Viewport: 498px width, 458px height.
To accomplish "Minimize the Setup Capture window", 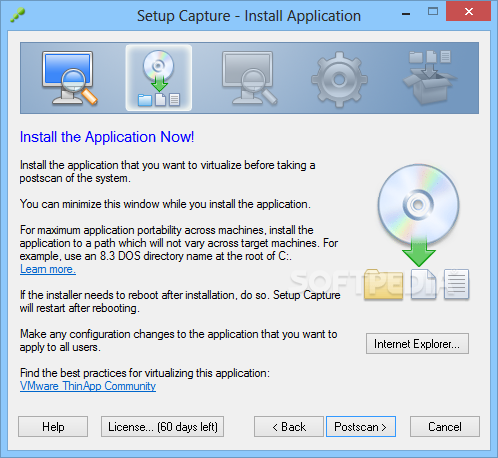I will [x=406, y=13].
